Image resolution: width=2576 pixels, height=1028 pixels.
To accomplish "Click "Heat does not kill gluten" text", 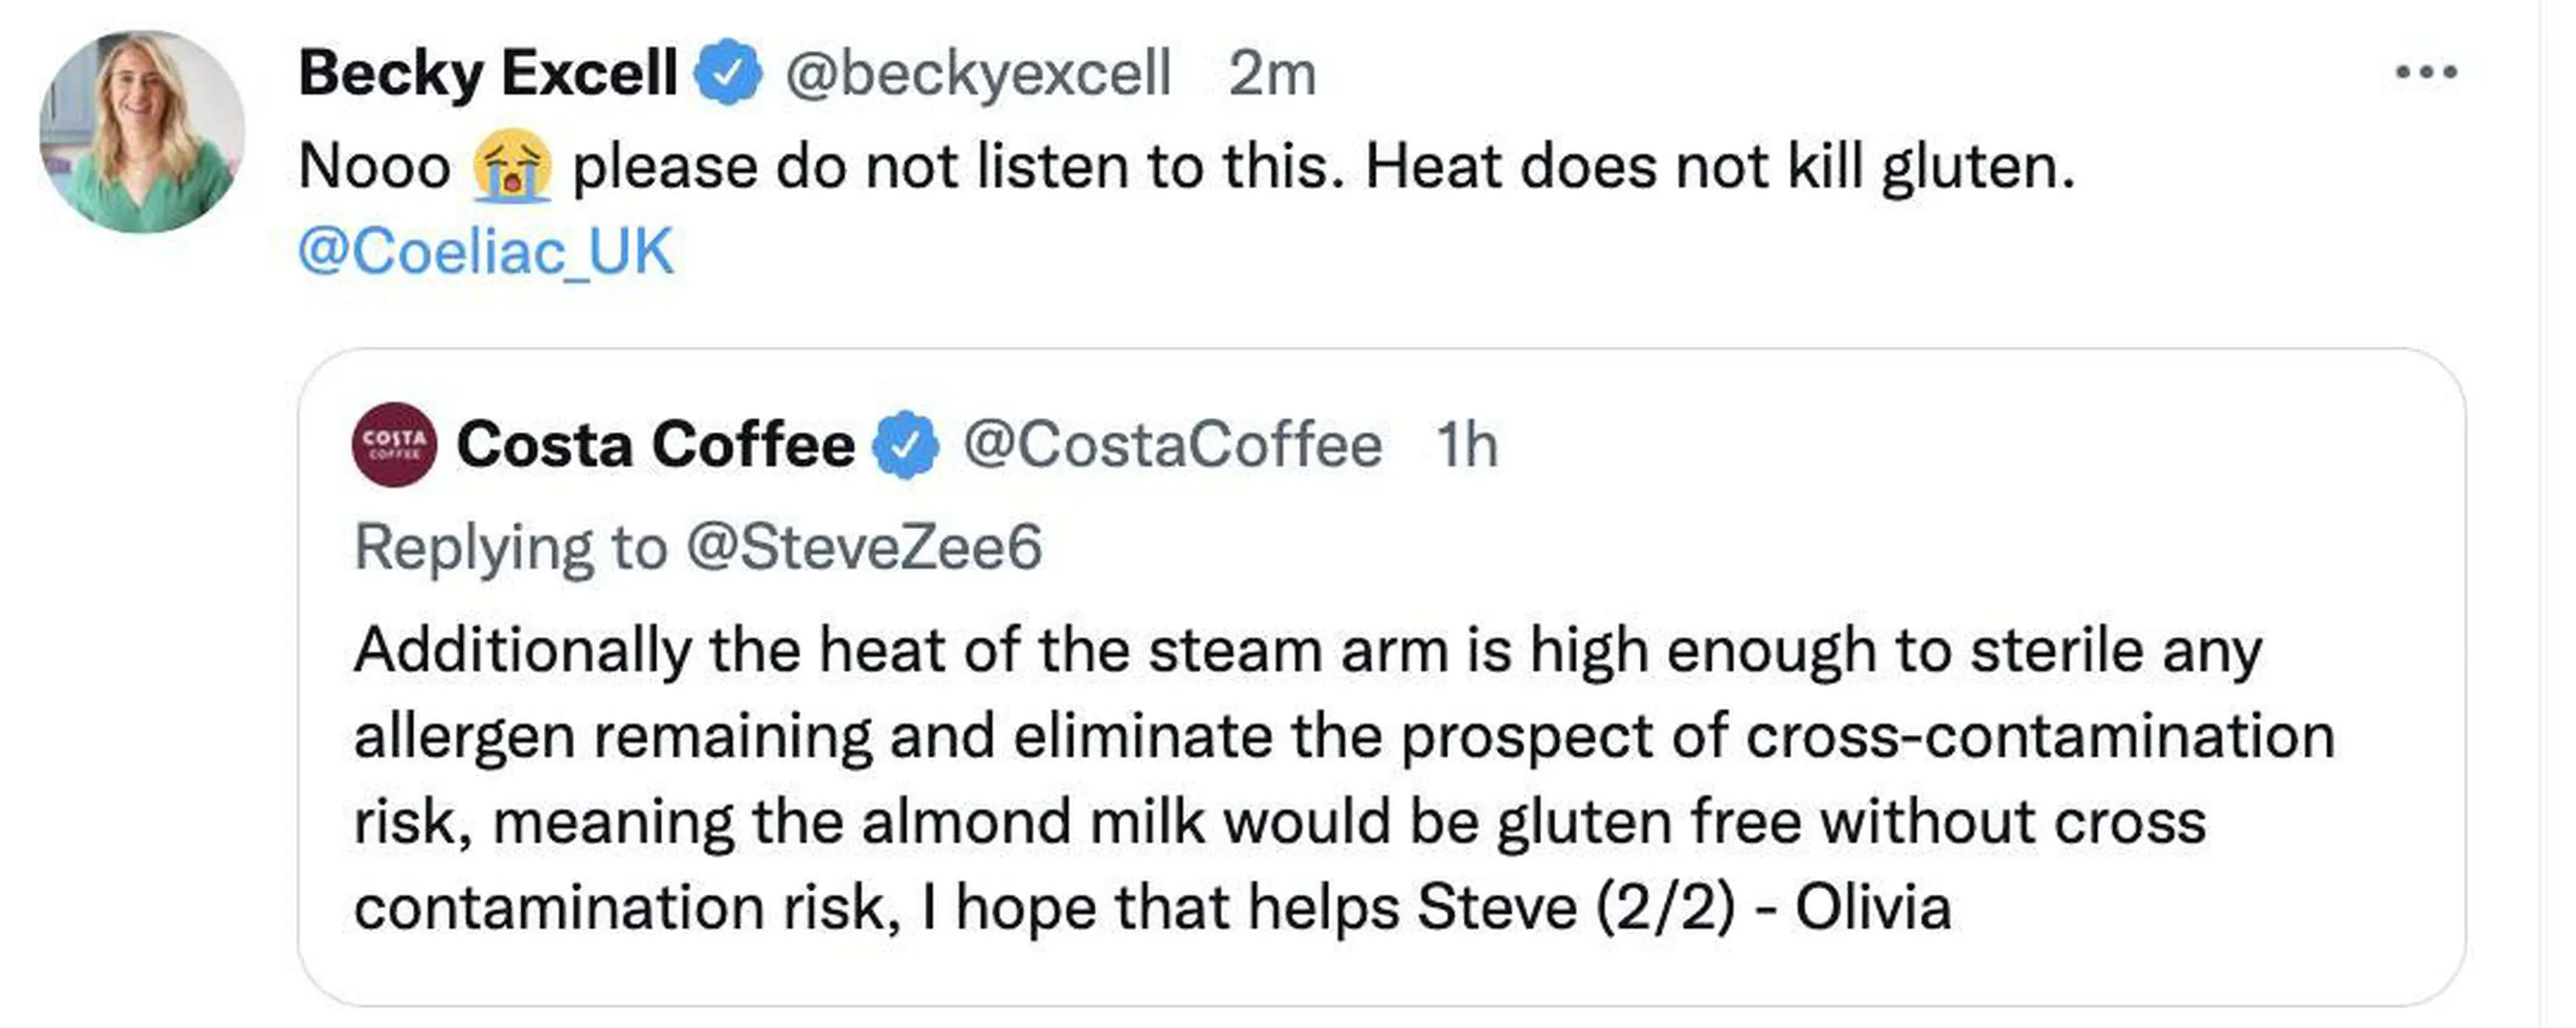I will tap(1720, 166).
